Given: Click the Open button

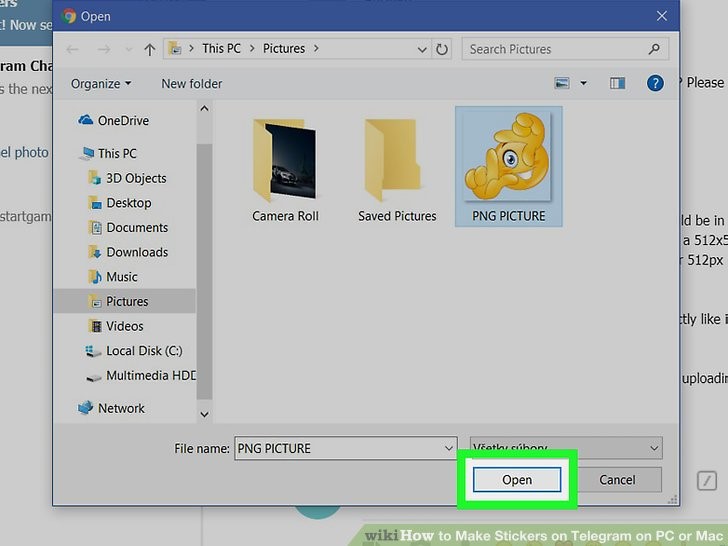Looking at the screenshot, I should [x=517, y=480].
